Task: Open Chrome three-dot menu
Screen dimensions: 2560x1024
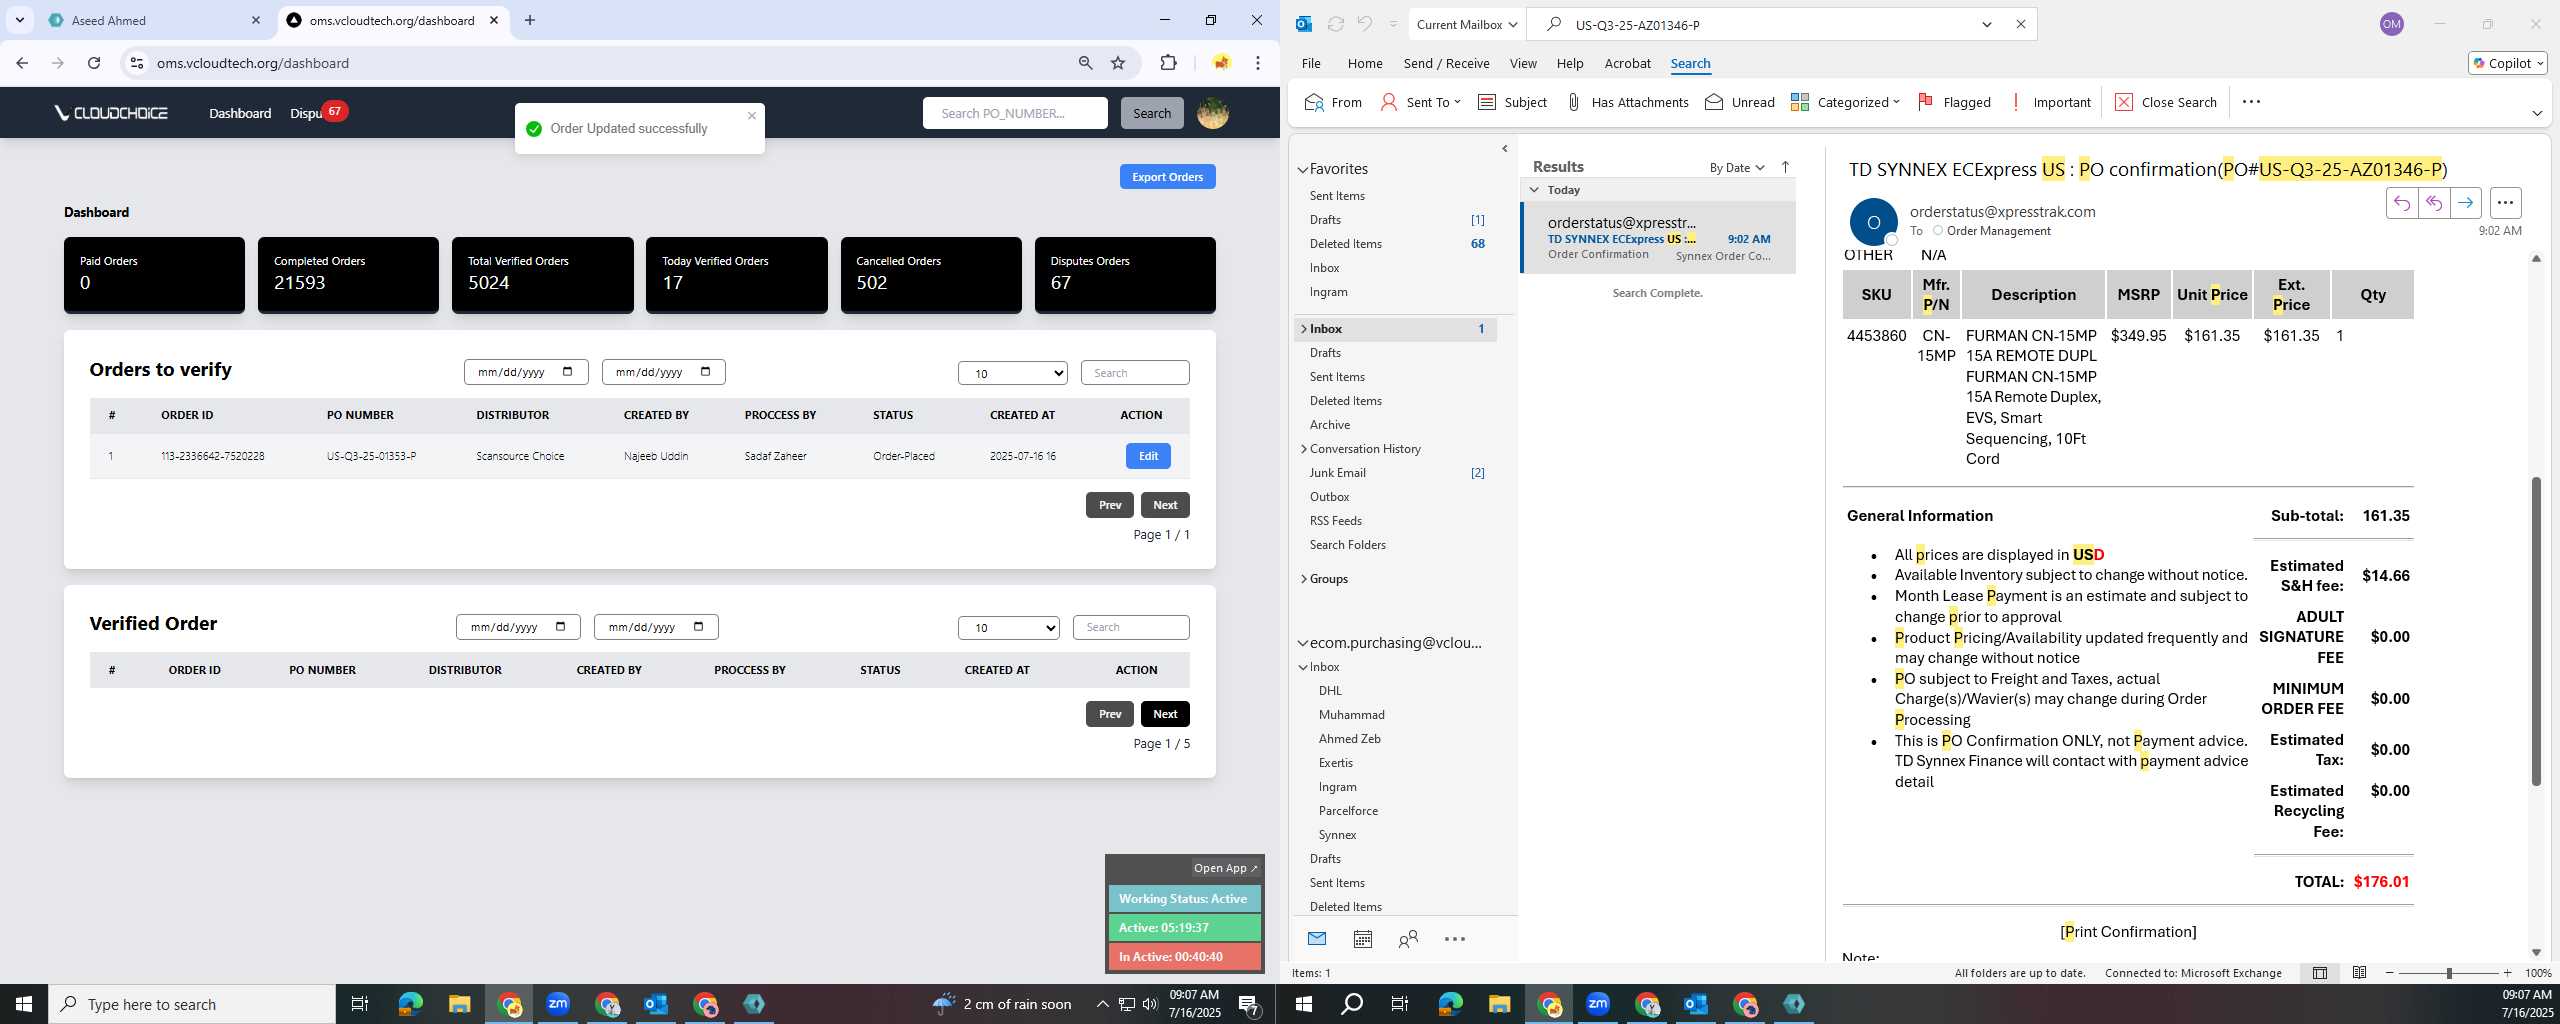Action: pos(1258,63)
